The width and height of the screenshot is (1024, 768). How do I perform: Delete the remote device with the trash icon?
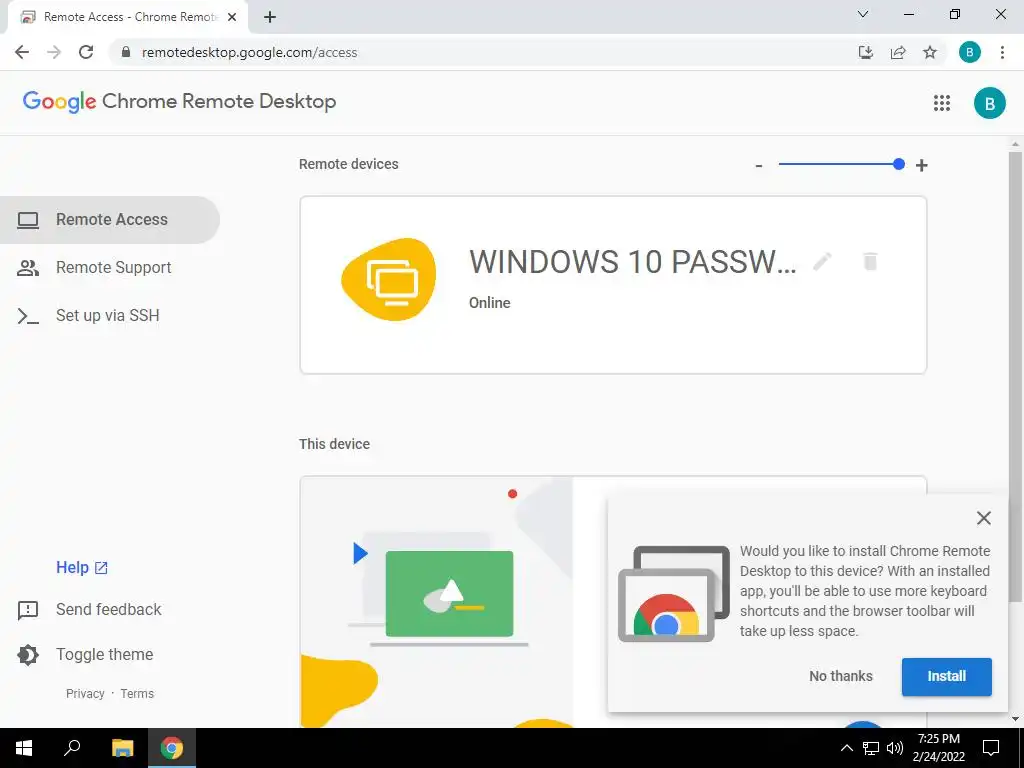point(870,262)
